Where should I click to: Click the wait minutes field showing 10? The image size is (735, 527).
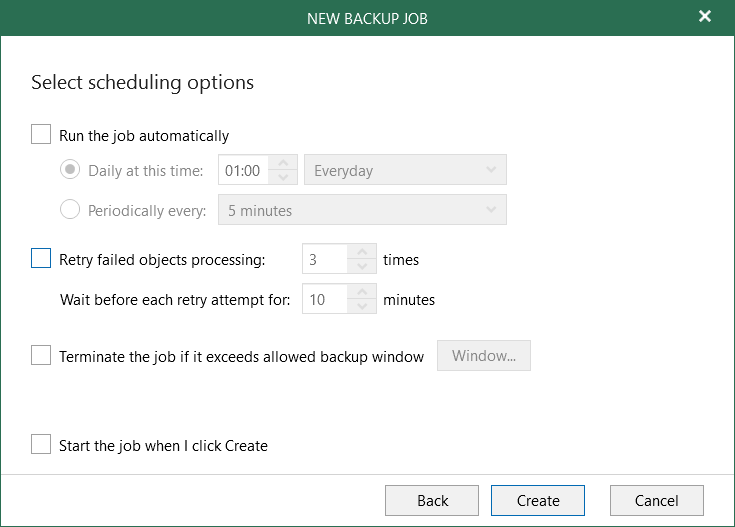tap(324, 299)
